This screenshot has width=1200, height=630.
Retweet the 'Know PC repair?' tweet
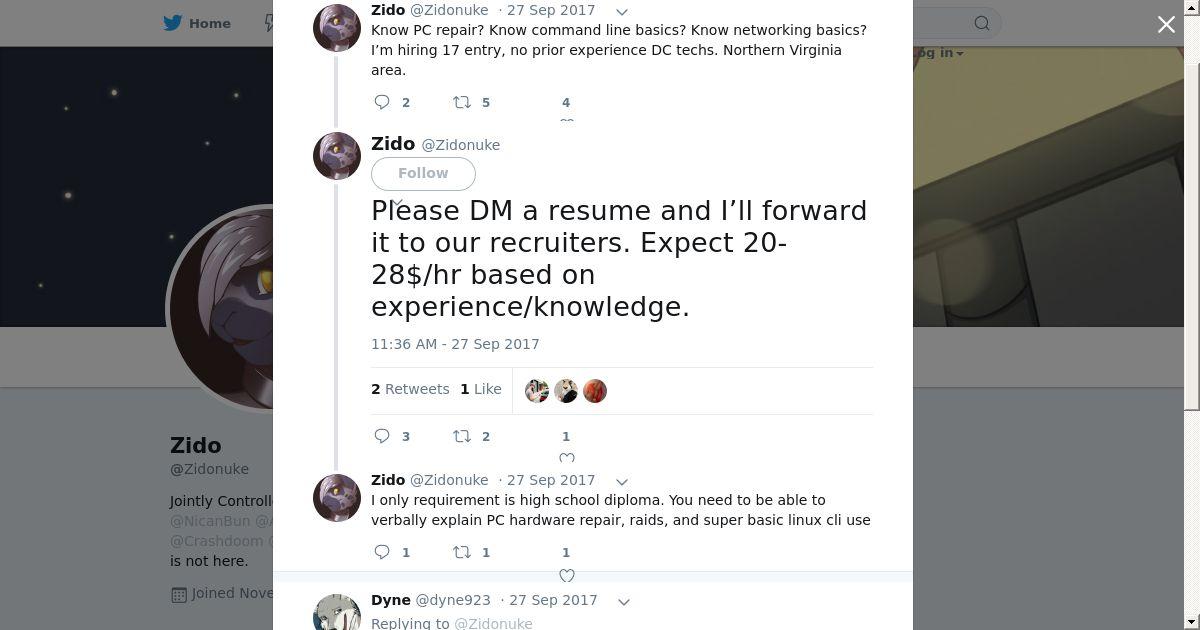coord(462,102)
